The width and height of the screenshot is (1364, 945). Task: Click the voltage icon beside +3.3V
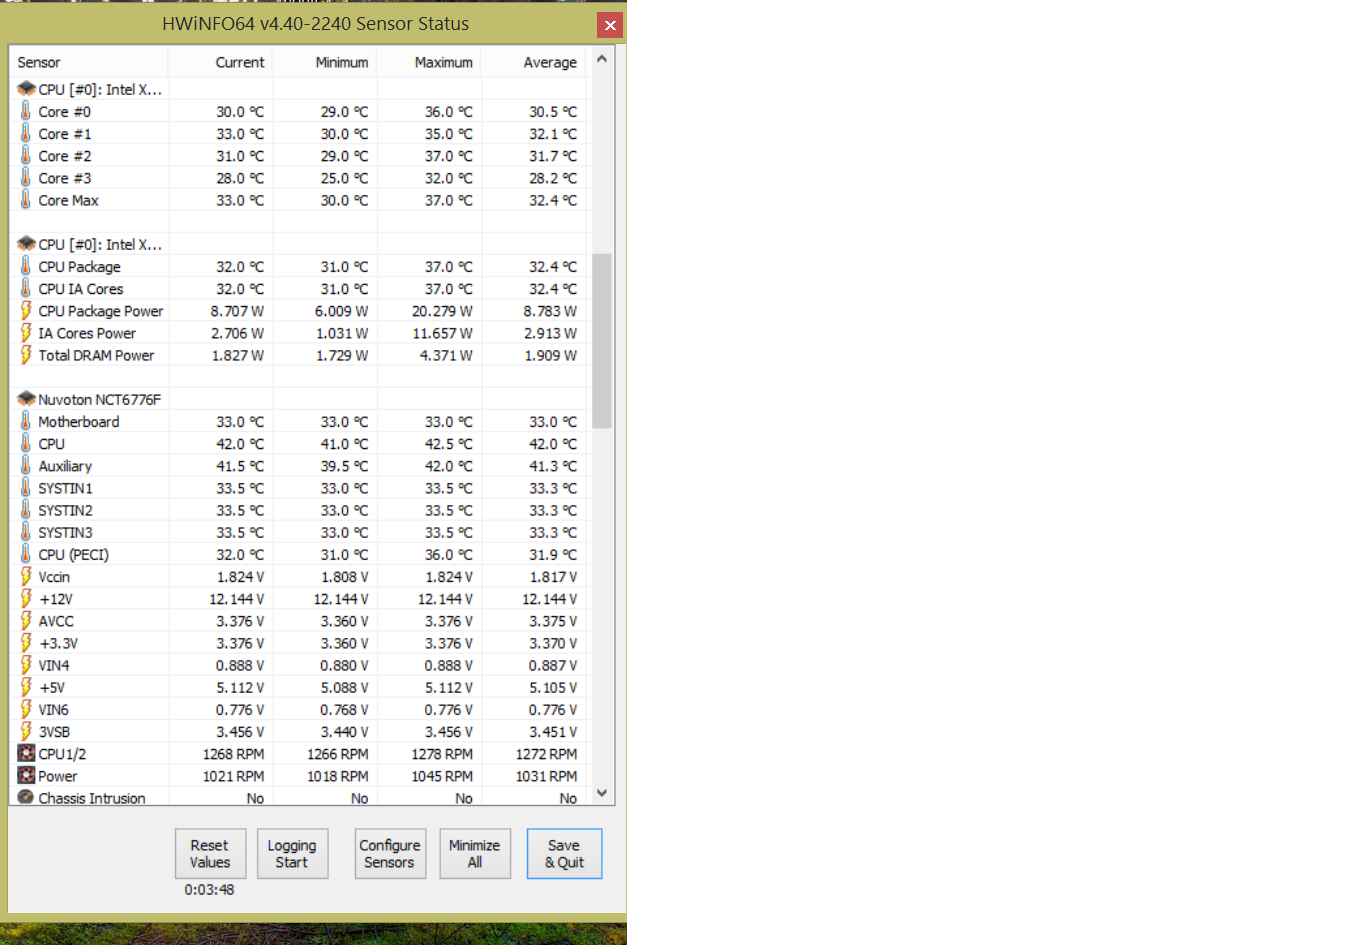pyautogui.click(x=26, y=642)
